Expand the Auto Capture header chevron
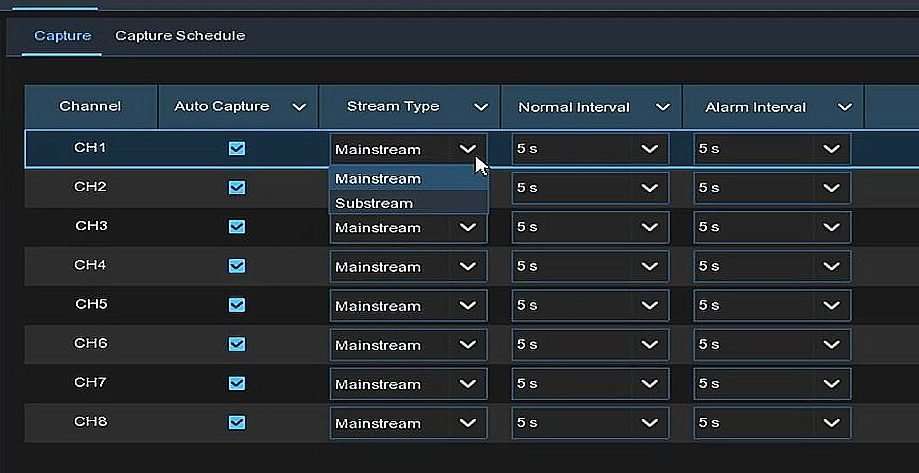The height and width of the screenshot is (473, 919). point(298,107)
